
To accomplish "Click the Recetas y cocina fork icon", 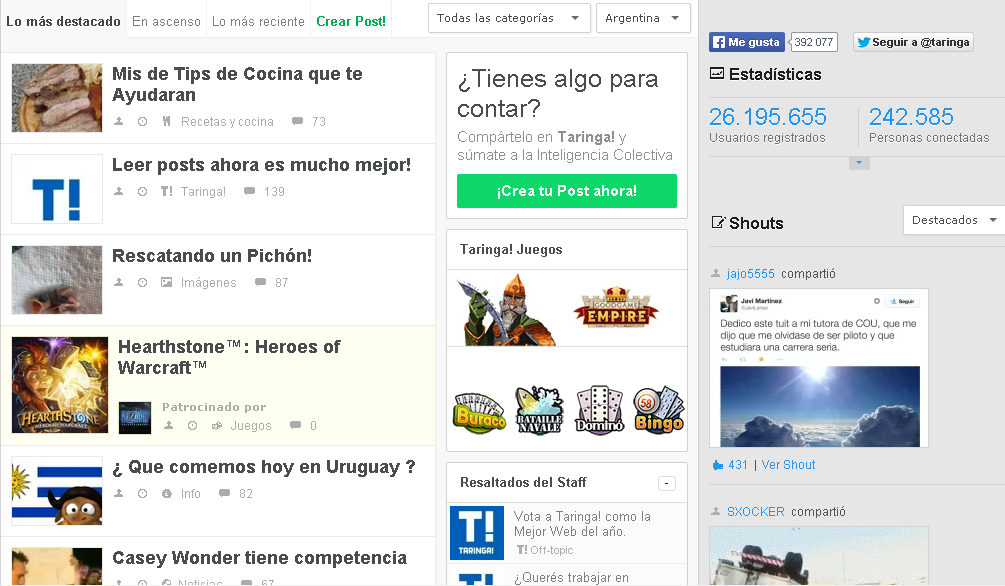I will [x=167, y=121].
